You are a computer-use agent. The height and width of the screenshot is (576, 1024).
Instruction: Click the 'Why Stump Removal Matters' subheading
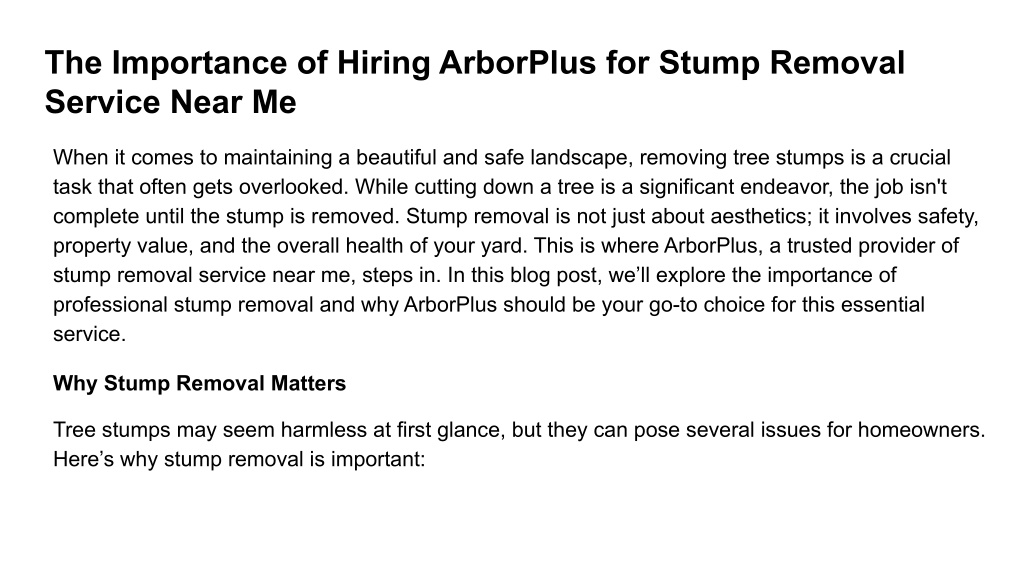click(199, 383)
